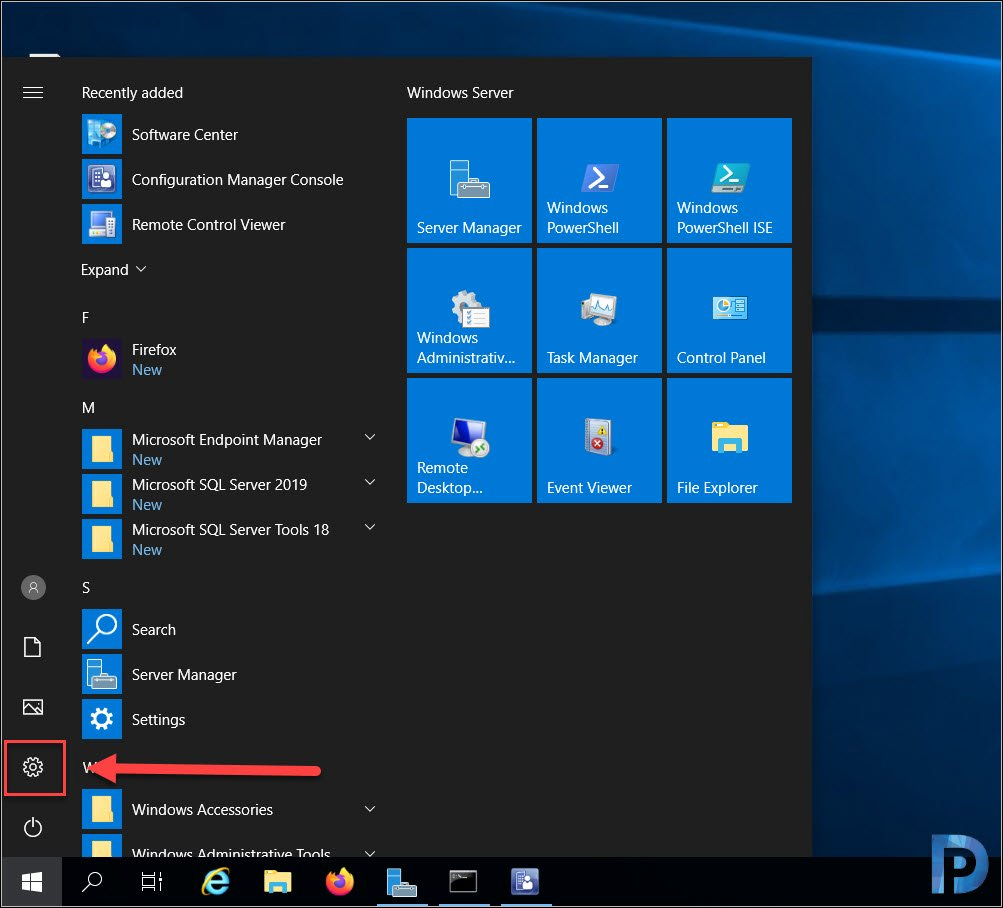
Task: Click the M section letter header
Action: [88, 408]
